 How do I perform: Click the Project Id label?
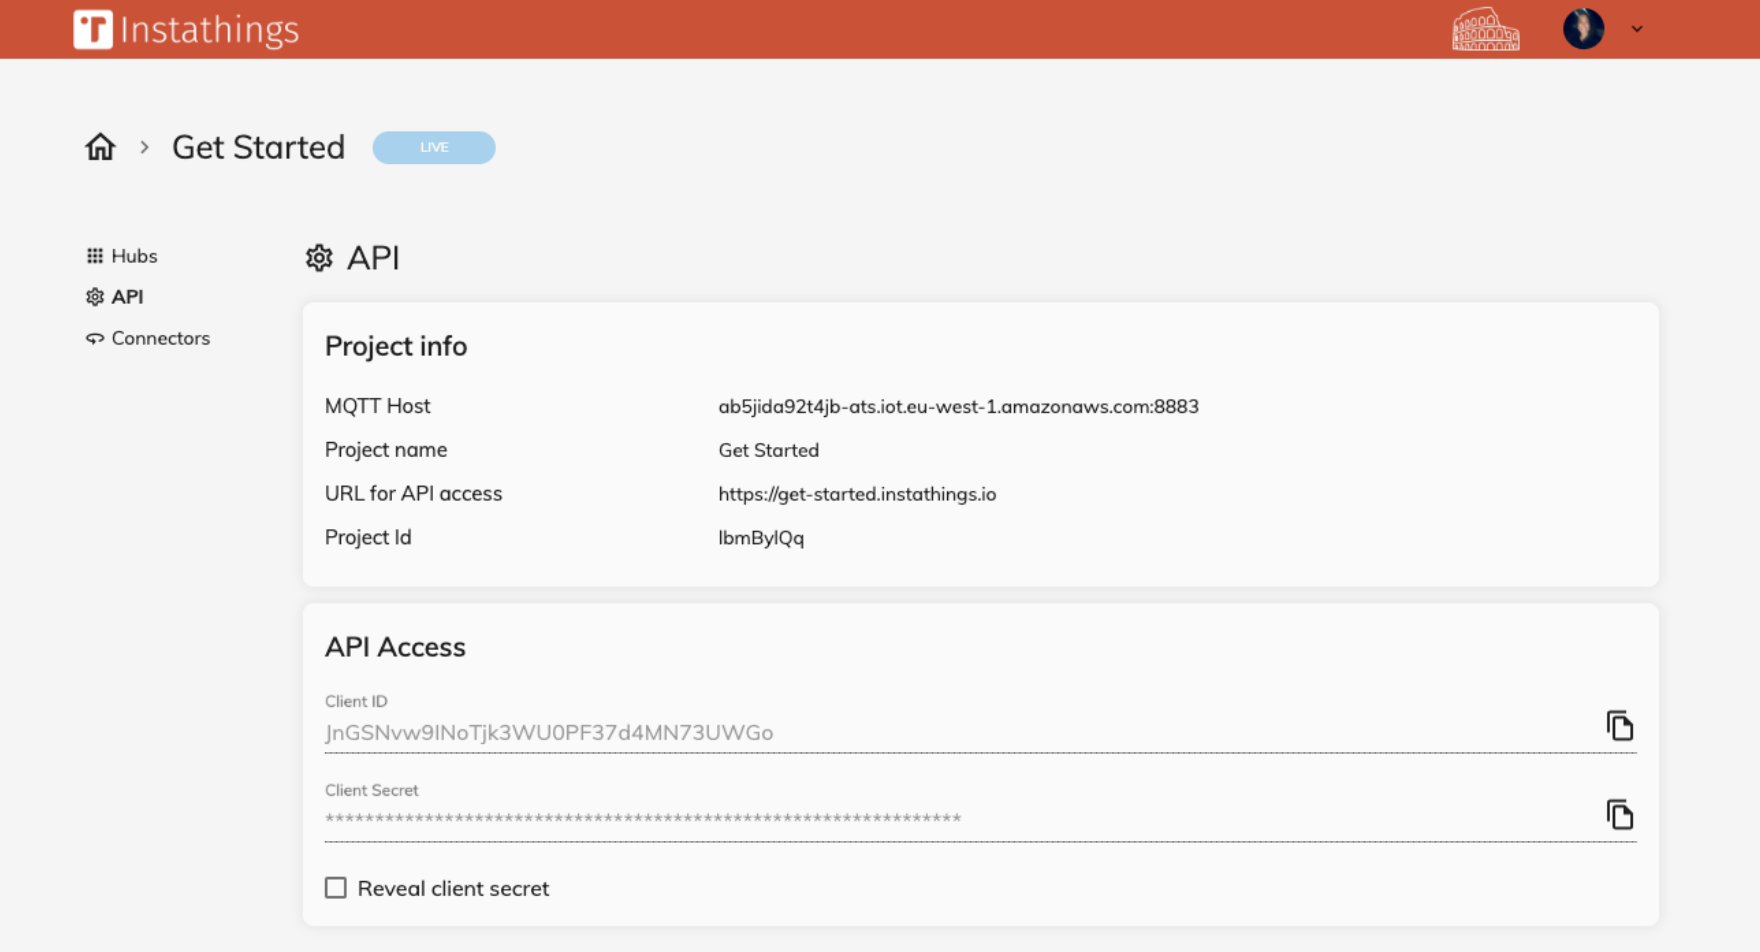368,538
